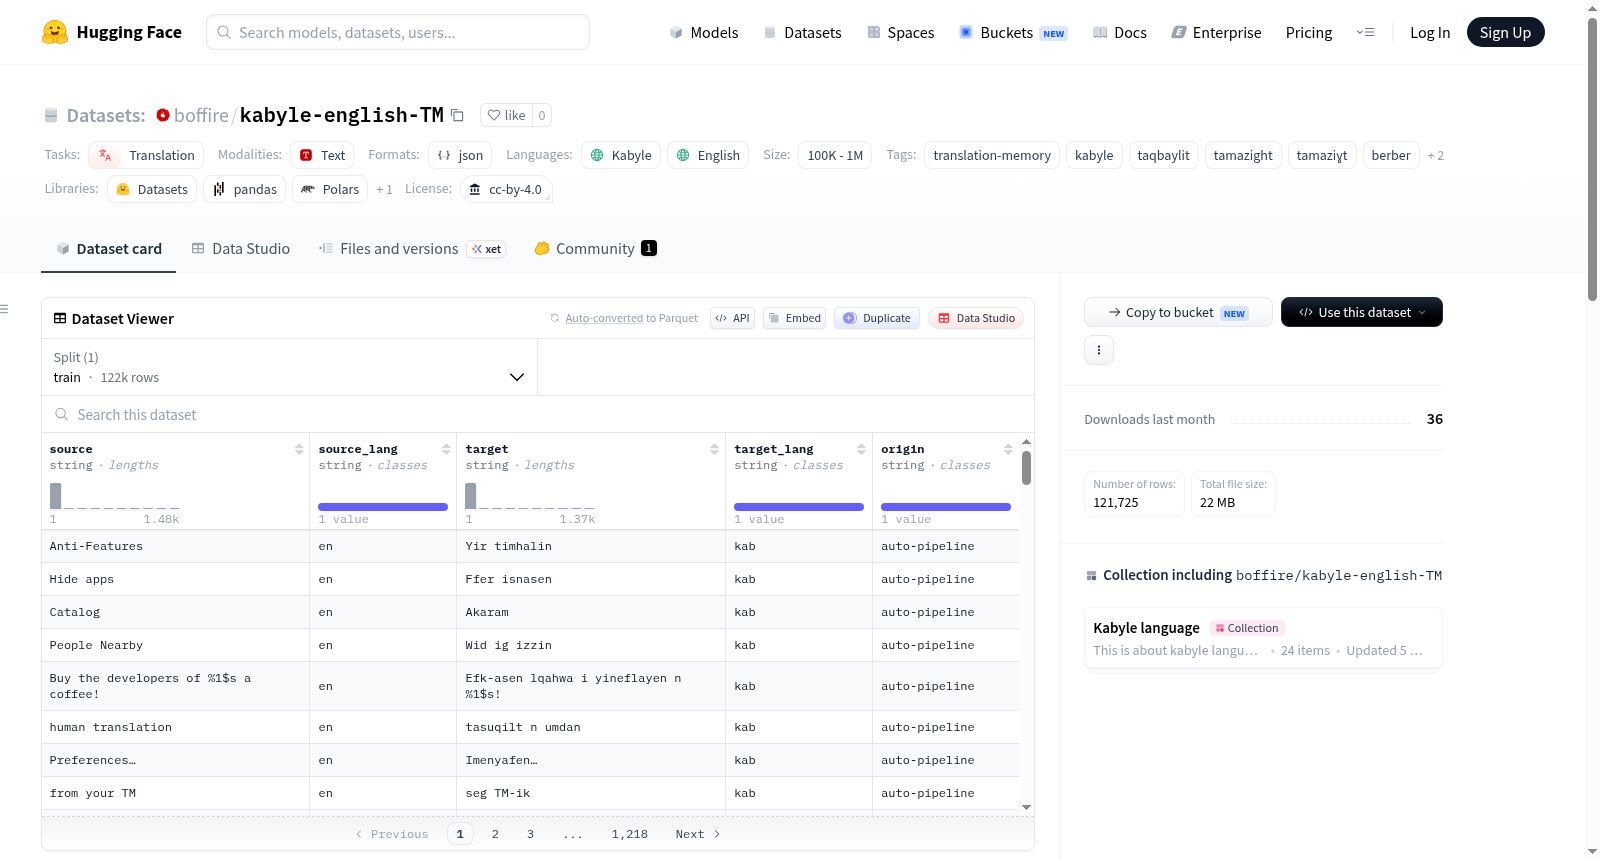Image resolution: width=1600 pixels, height=861 pixels.
Task: Go to page 2 of the dataset
Action: (x=495, y=834)
